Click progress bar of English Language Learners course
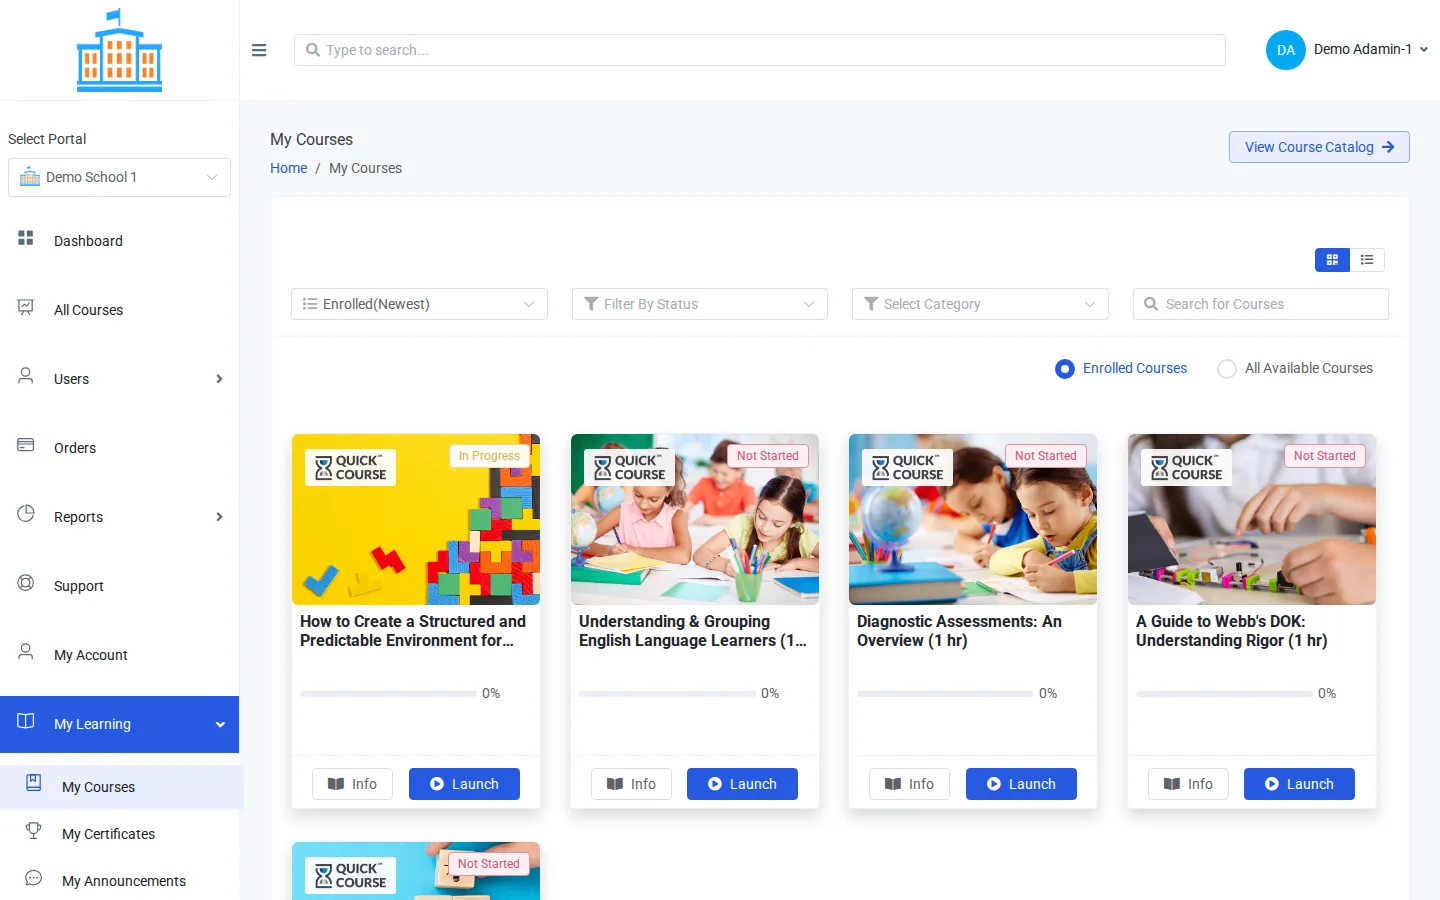1440x900 pixels. [667, 693]
